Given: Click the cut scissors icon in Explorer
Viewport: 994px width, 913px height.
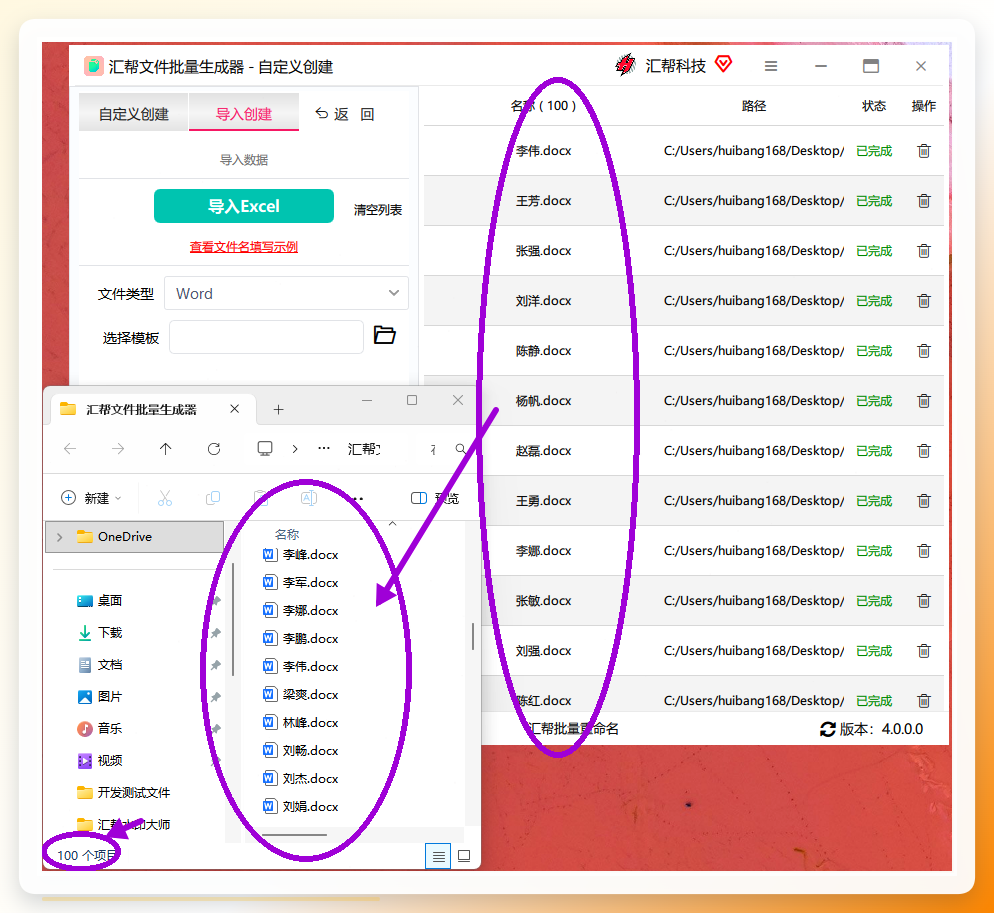Looking at the screenshot, I should [x=165, y=498].
